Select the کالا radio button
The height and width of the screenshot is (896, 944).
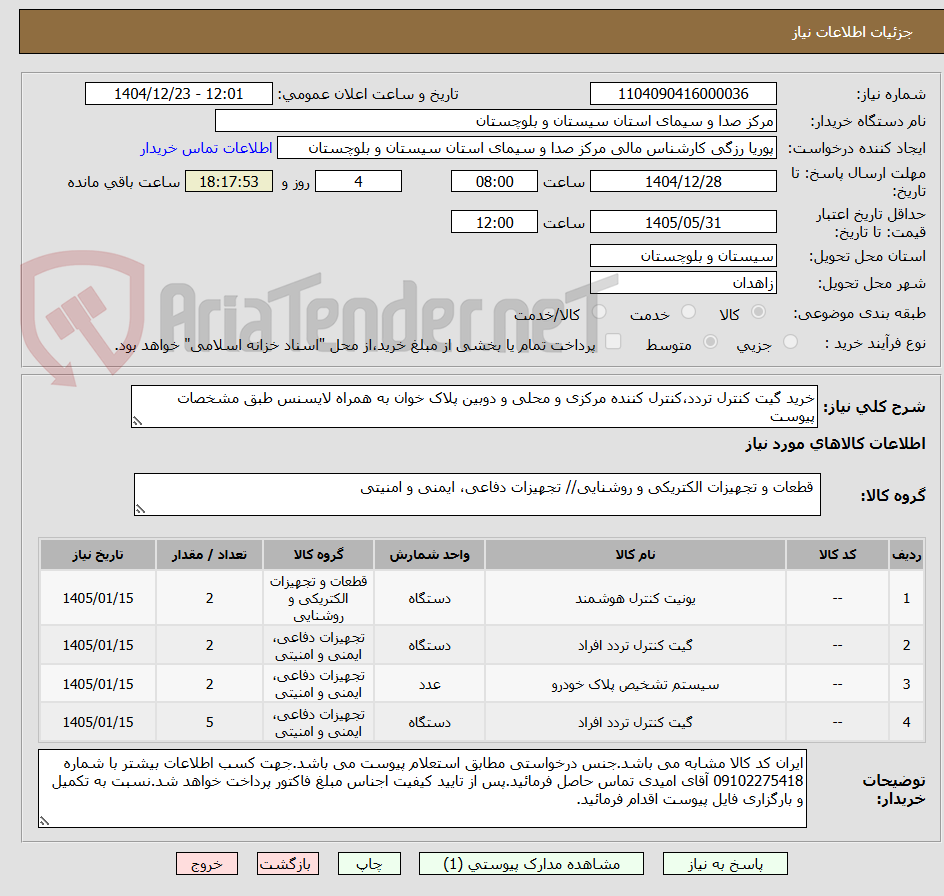758,312
